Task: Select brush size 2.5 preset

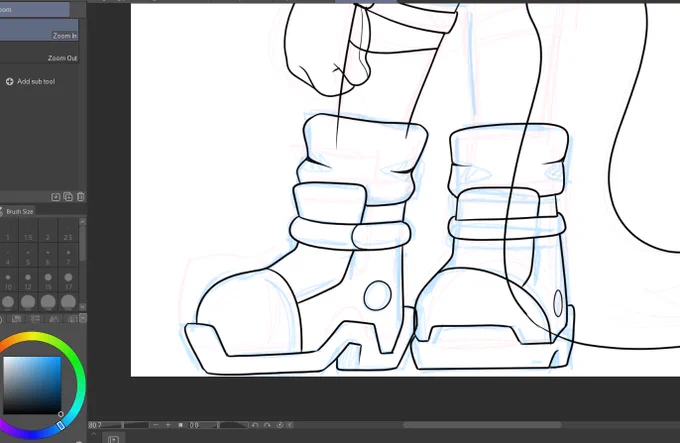Action: 68,230
